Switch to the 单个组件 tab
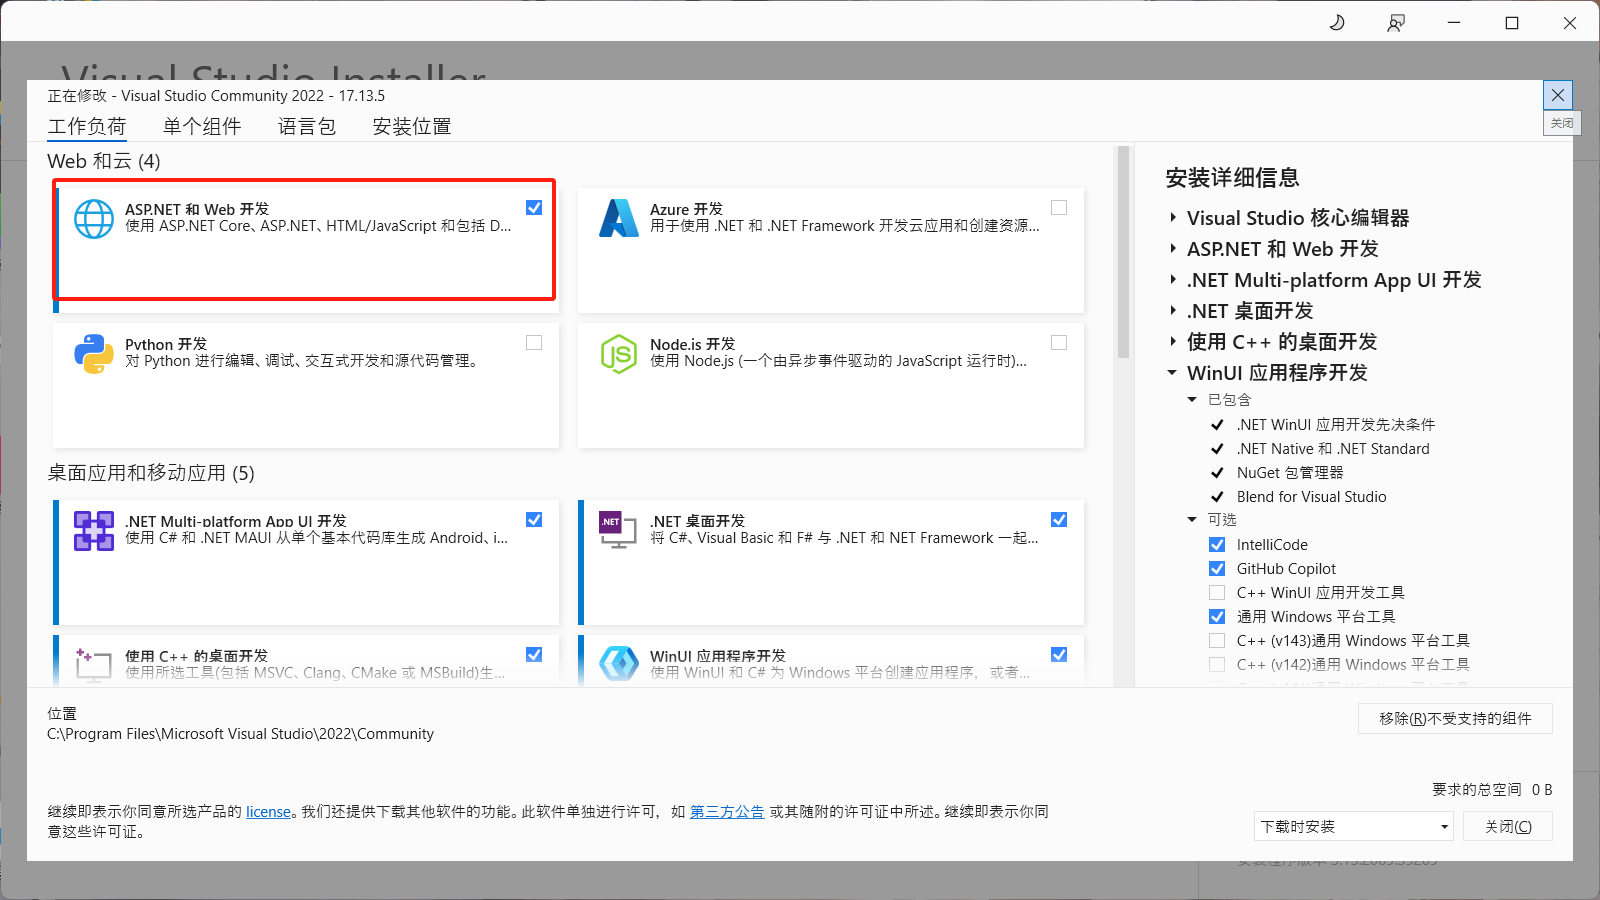Image resolution: width=1600 pixels, height=900 pixels. [202, 127]
